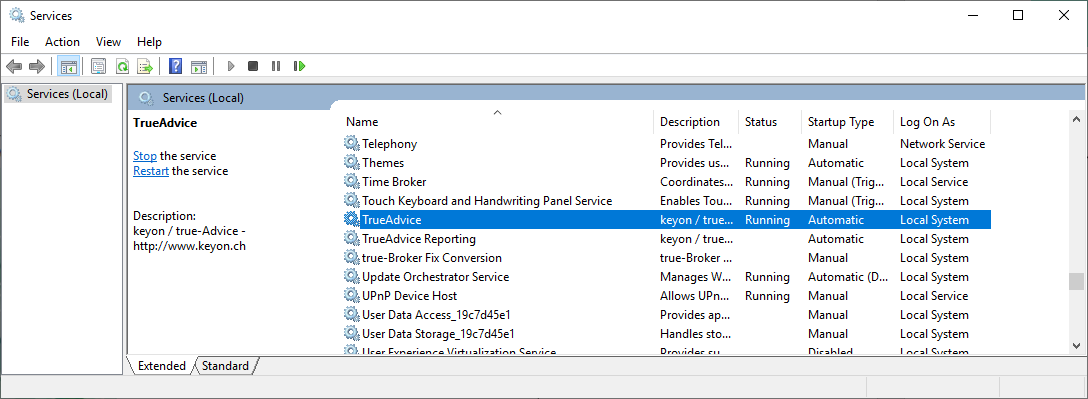Click Services (Local) header in details pane
Viewport: 1088px width, 399px height.
coord(203,98)
